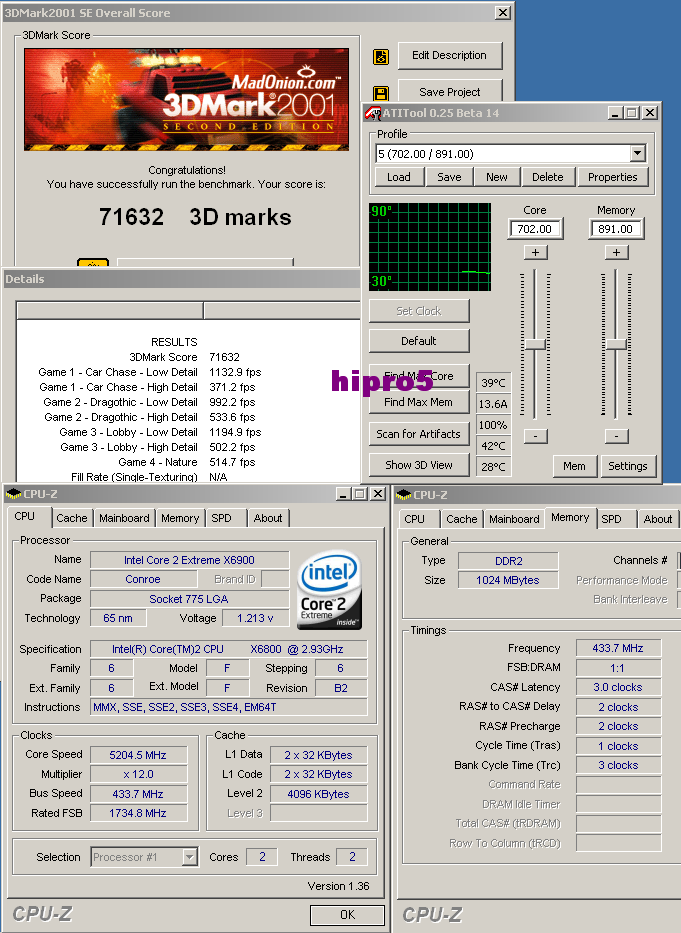This screenshot has width=681, height=933.
Task: Click the Default clocks button
Action: tap(418, 341)
